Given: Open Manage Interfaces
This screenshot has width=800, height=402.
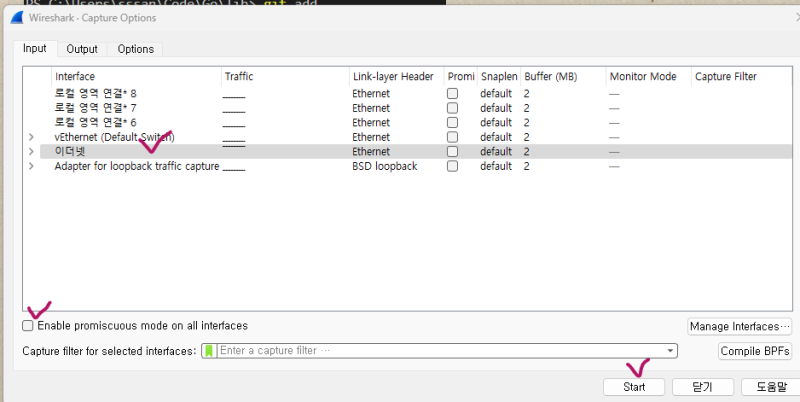Looking at the screenshot, I should pos(740,326).
